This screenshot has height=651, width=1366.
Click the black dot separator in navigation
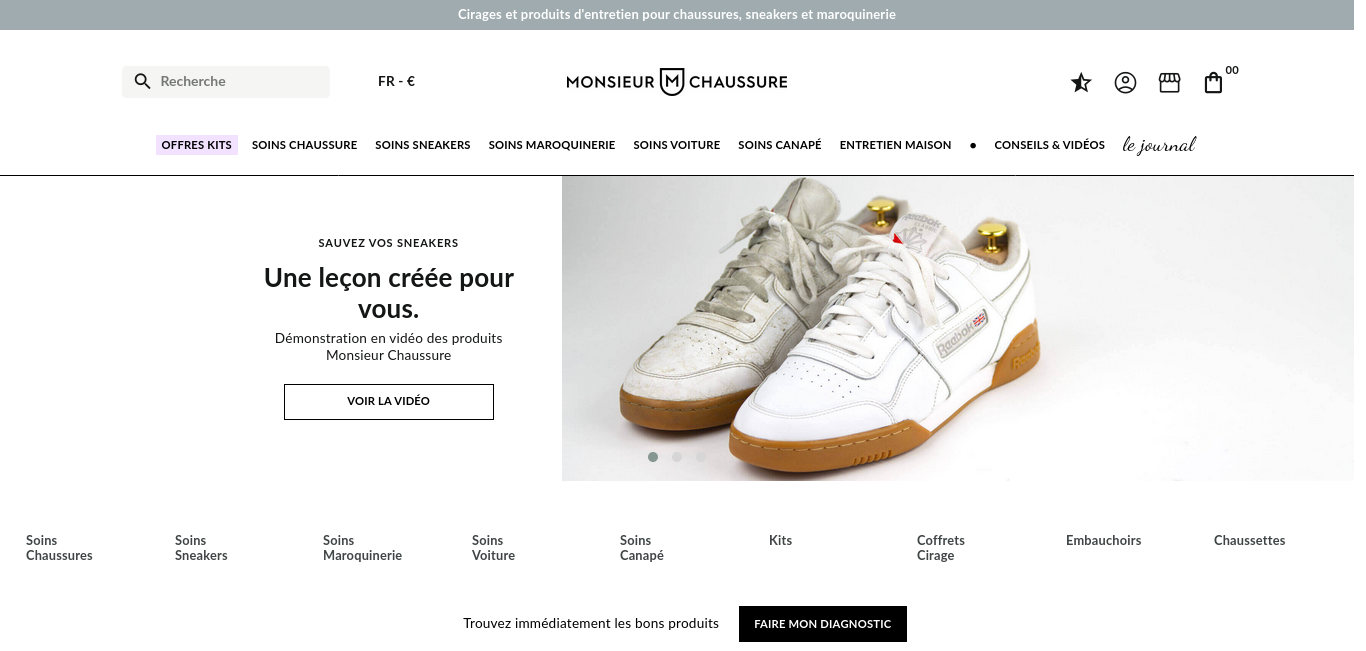point(973,145)
